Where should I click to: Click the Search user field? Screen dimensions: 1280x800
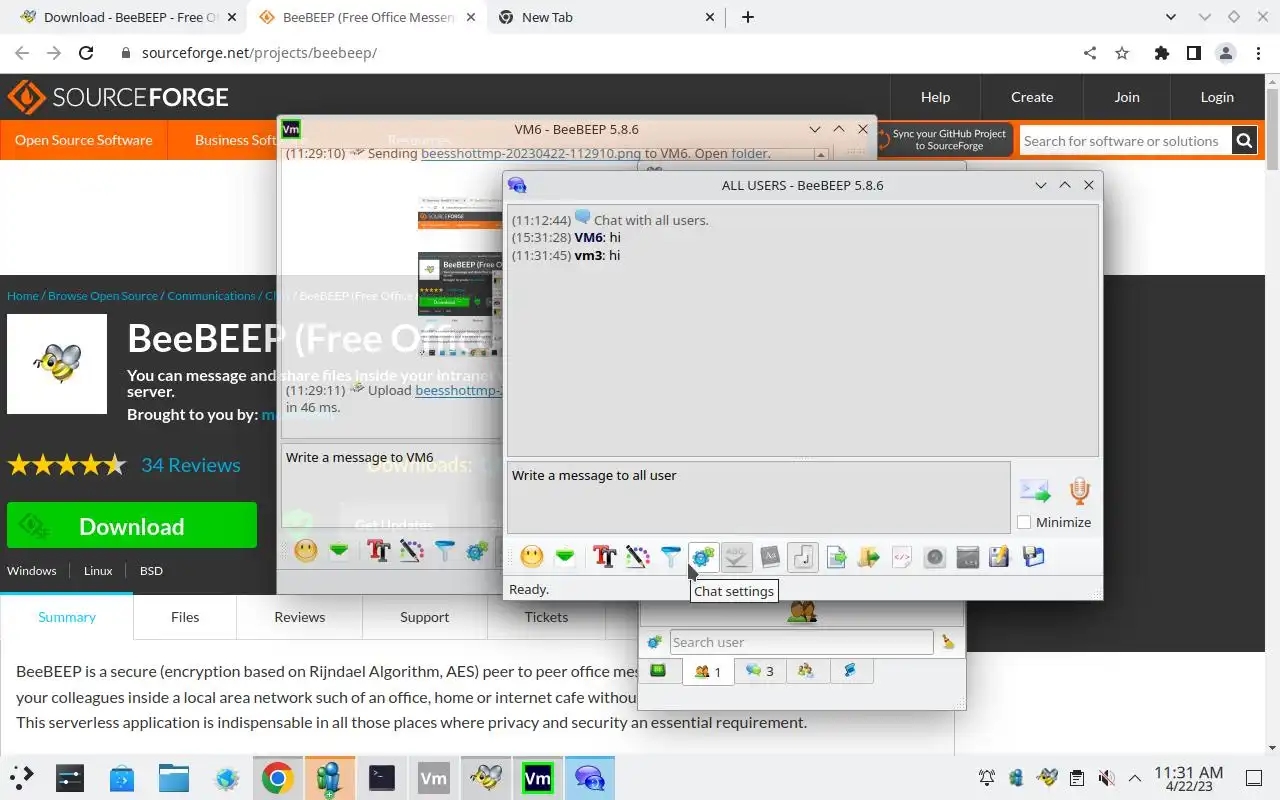(801, 642)
